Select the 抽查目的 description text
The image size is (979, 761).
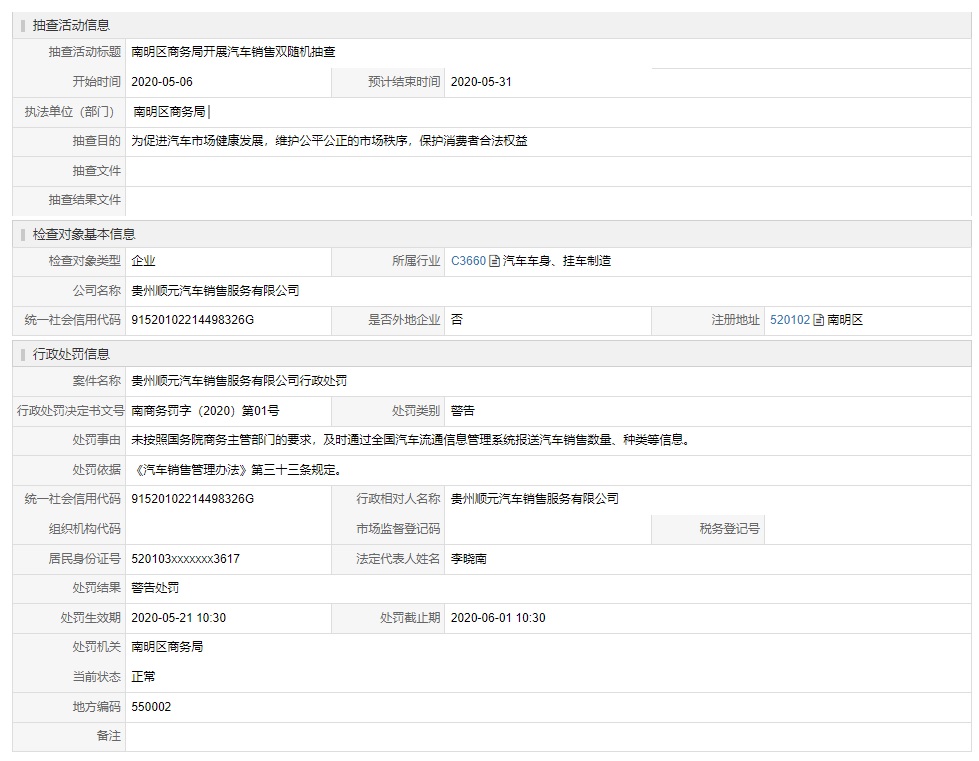coord(329,141)
